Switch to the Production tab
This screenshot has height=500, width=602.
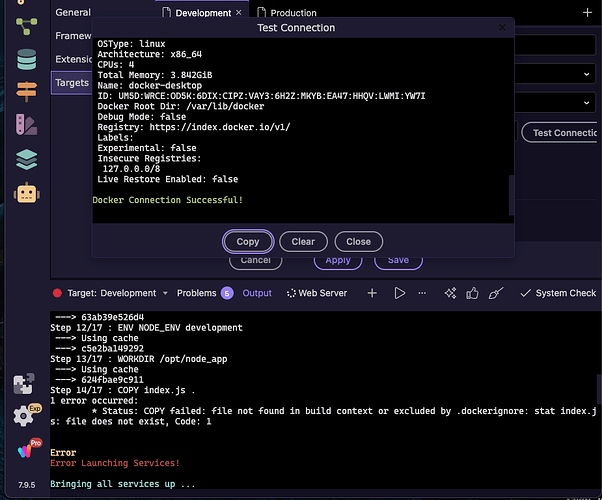(287, 13)
